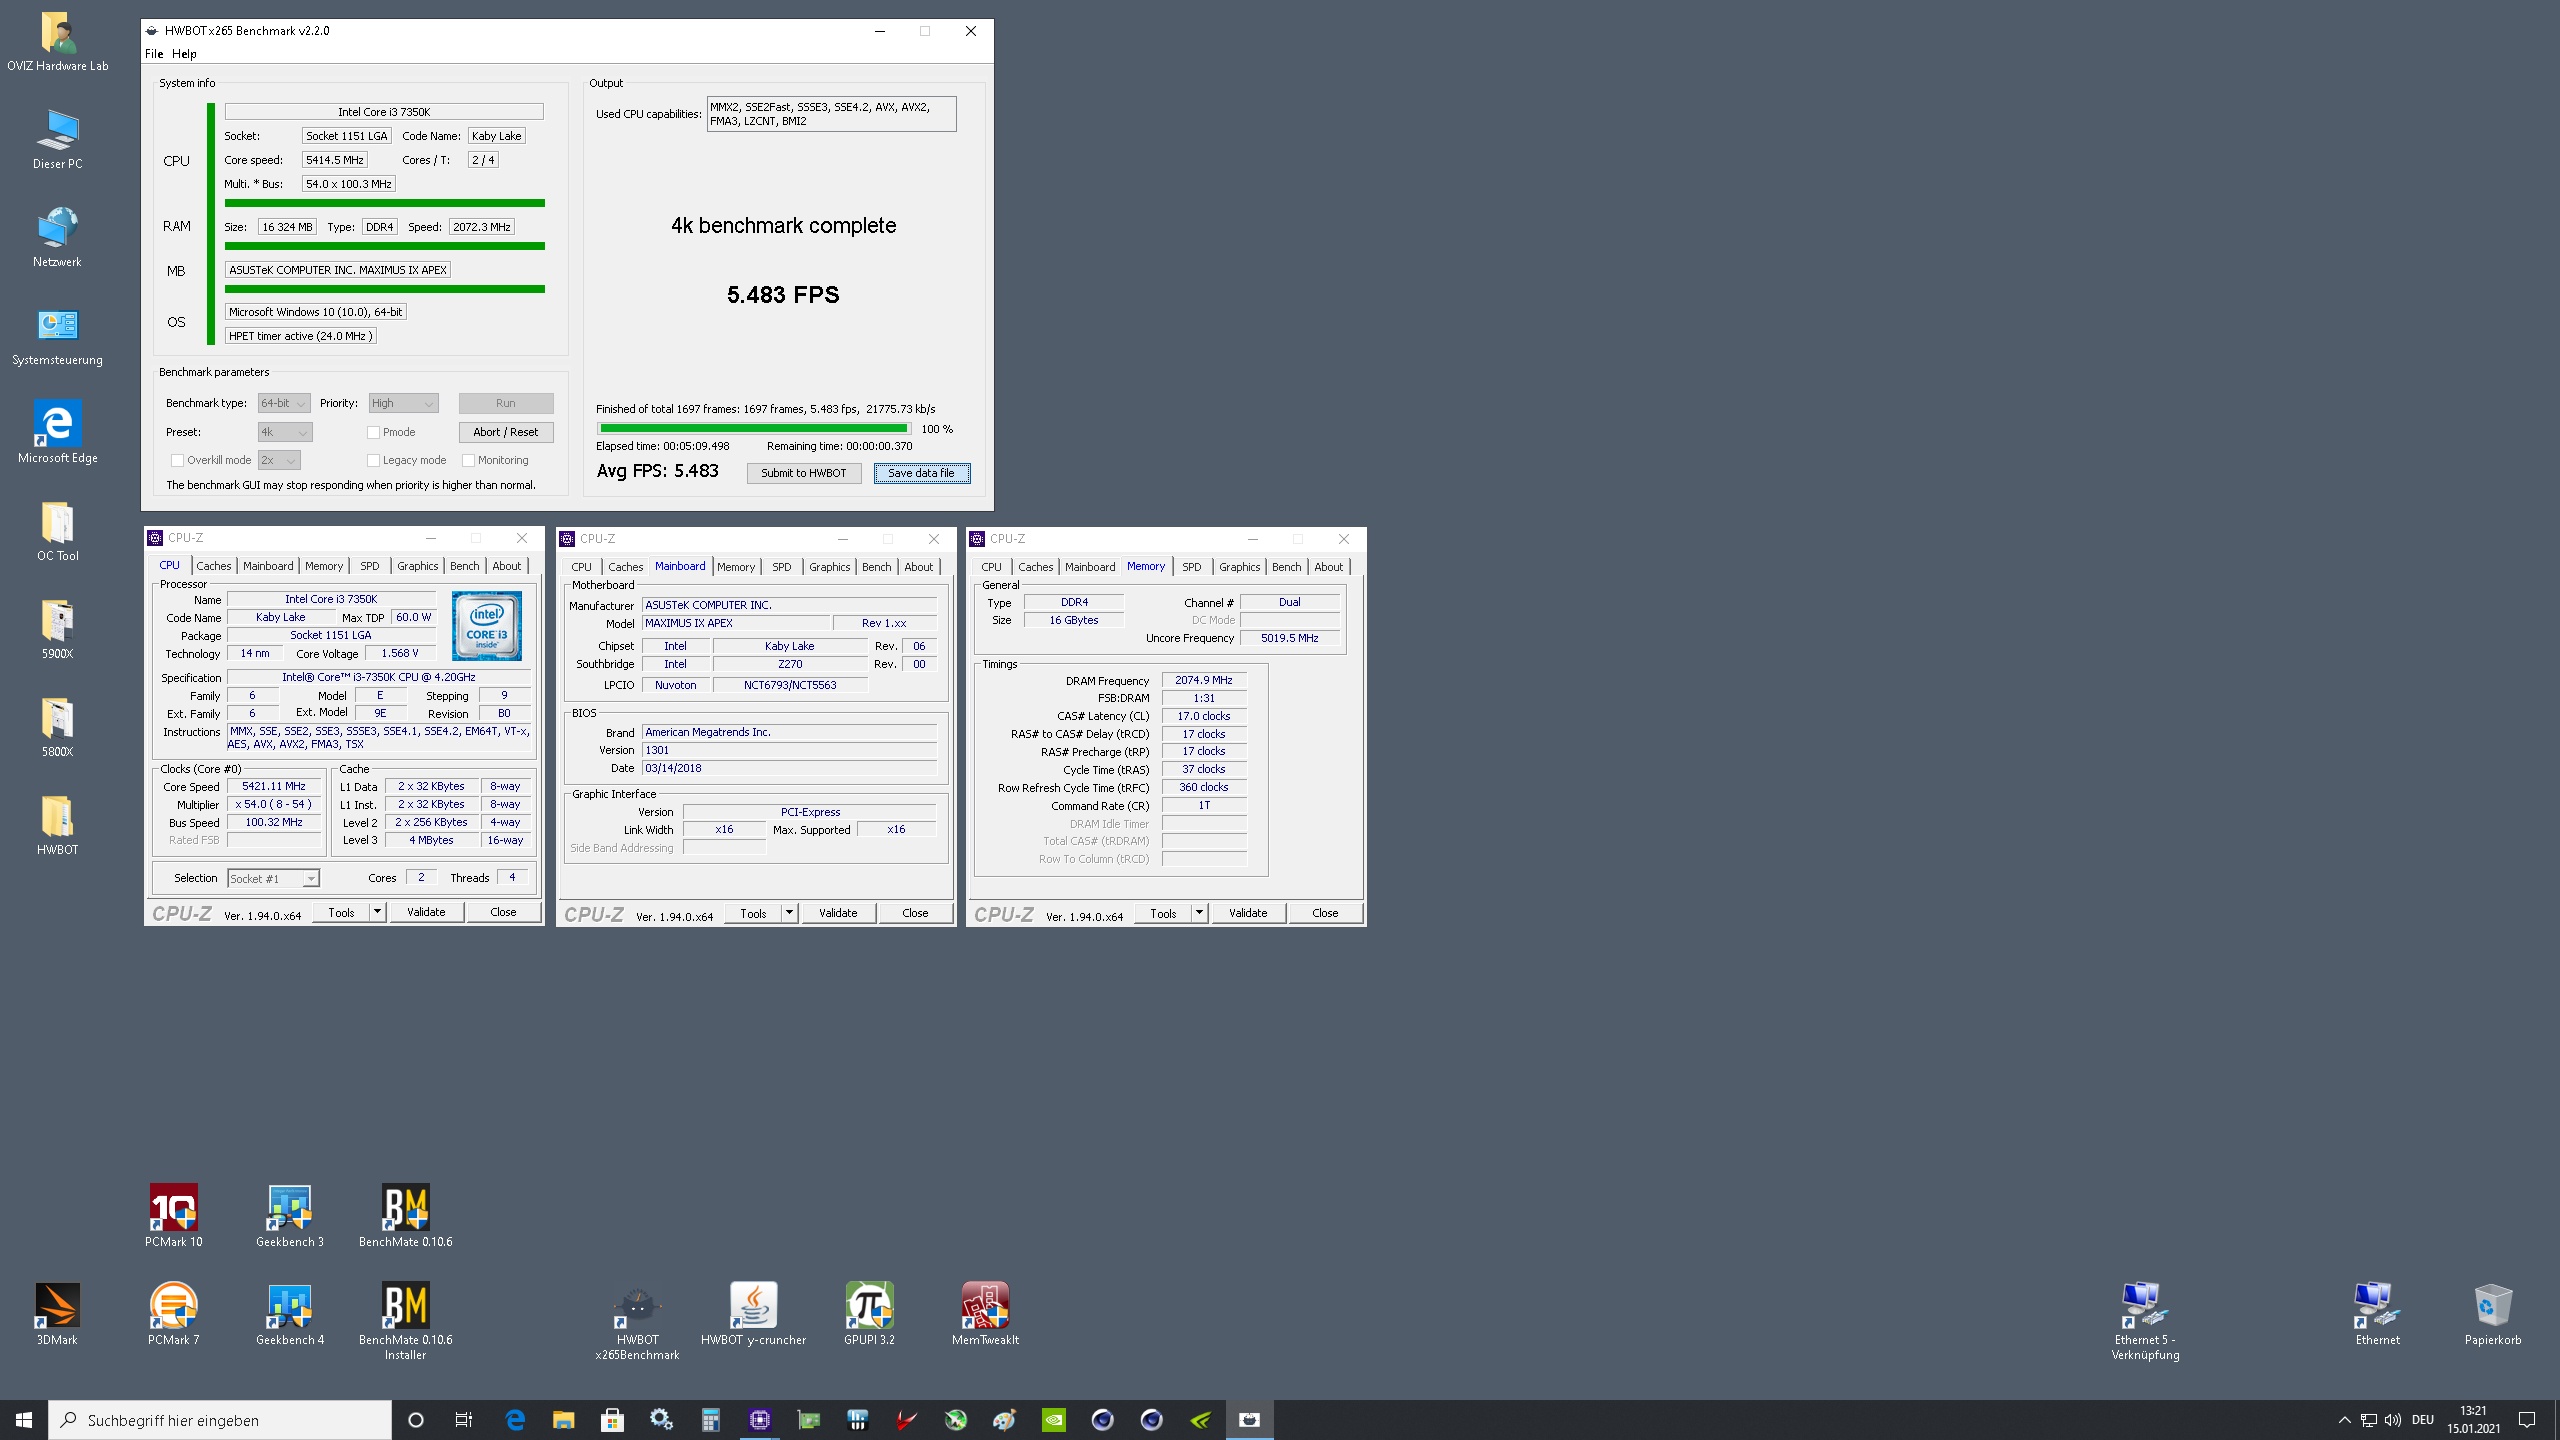Open Task View from the taskbar

click(464, 1420)
